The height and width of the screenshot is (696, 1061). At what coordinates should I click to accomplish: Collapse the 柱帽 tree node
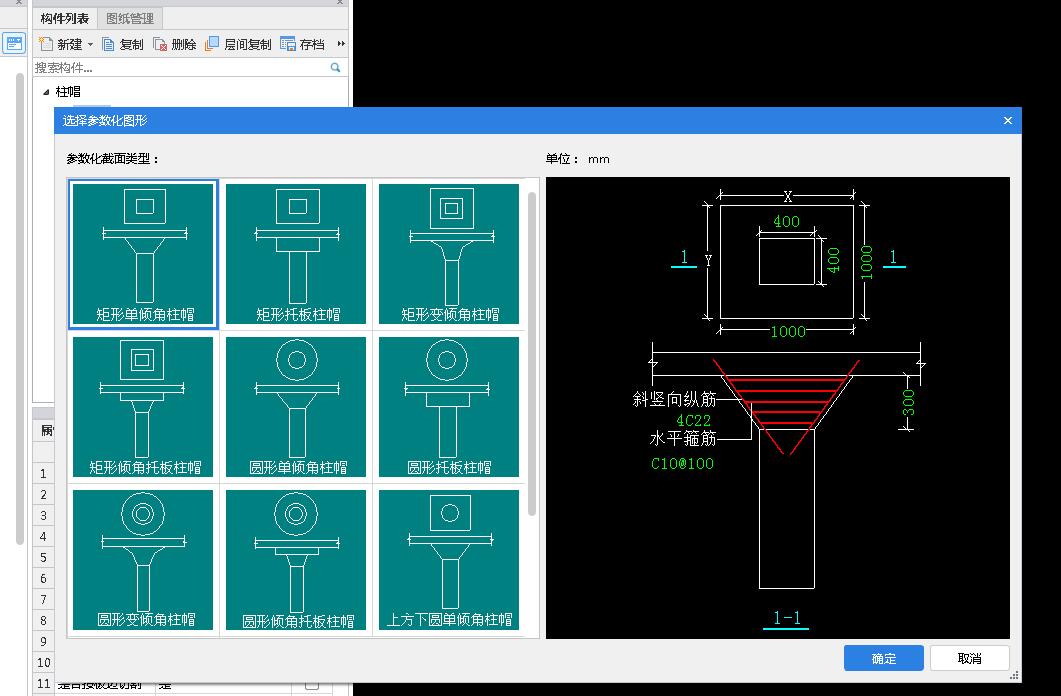coord(46,92)
